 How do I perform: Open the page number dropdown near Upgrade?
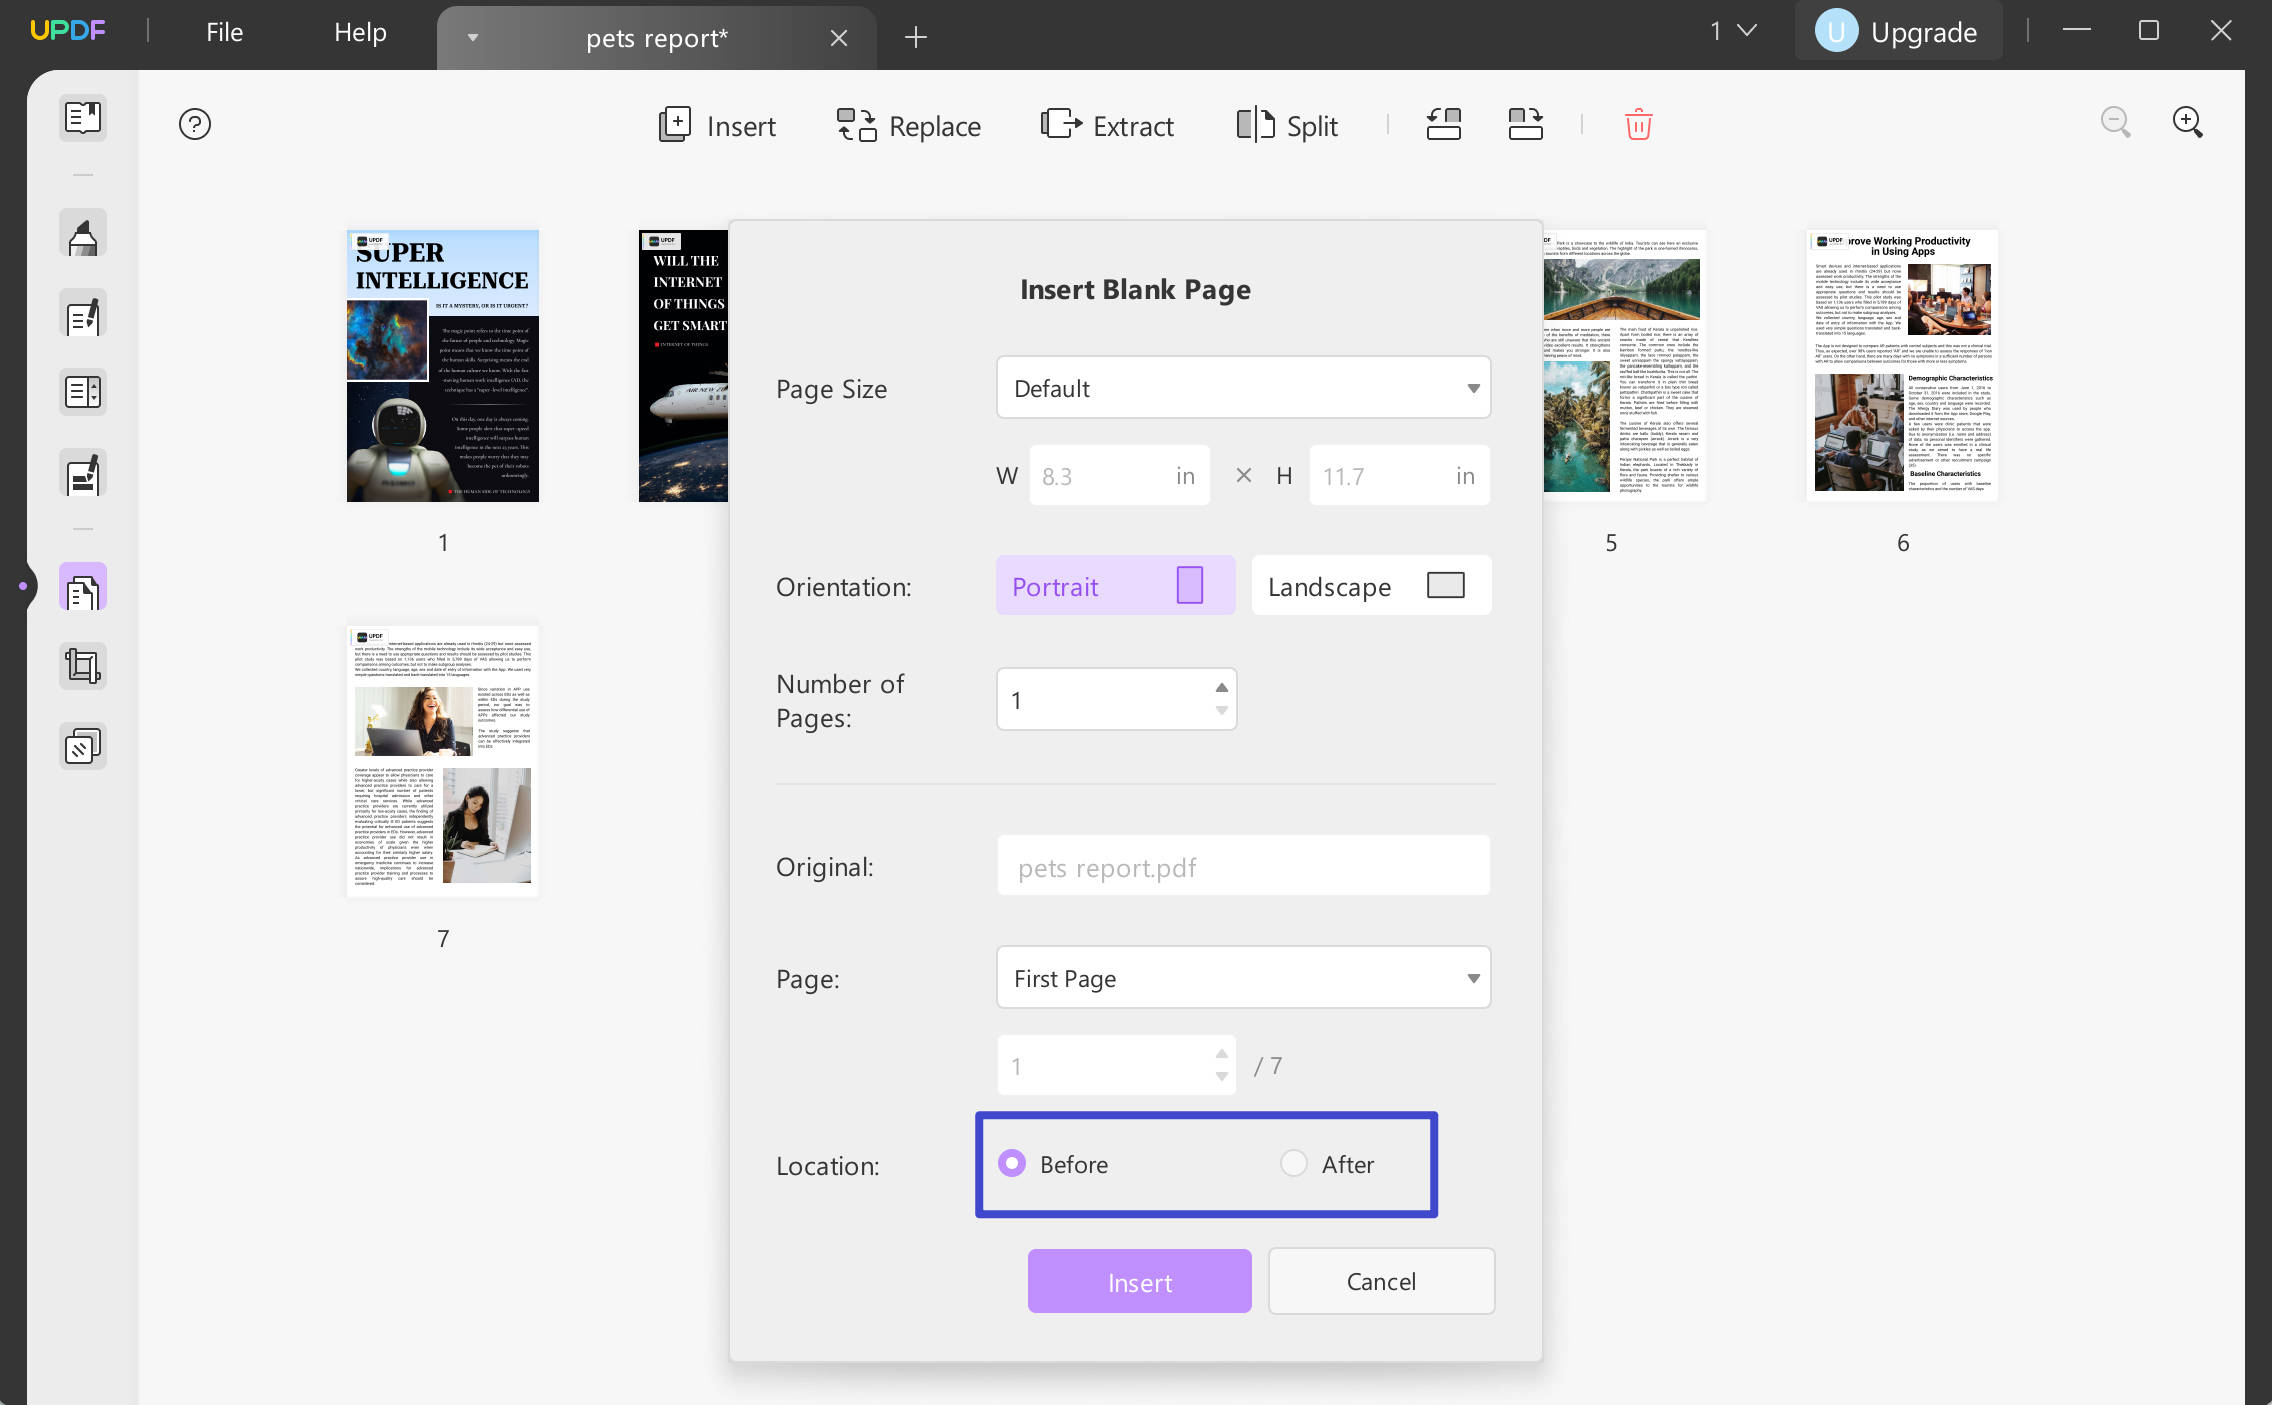[1730, 31]
